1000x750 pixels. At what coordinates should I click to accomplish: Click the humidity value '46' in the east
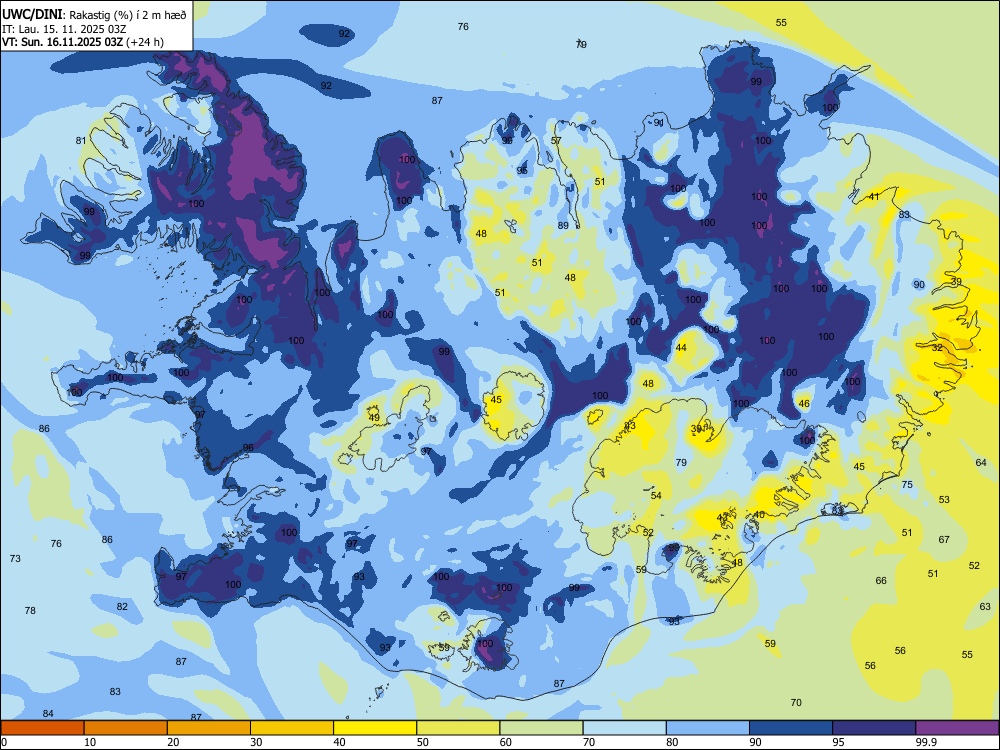click(804, 404)
